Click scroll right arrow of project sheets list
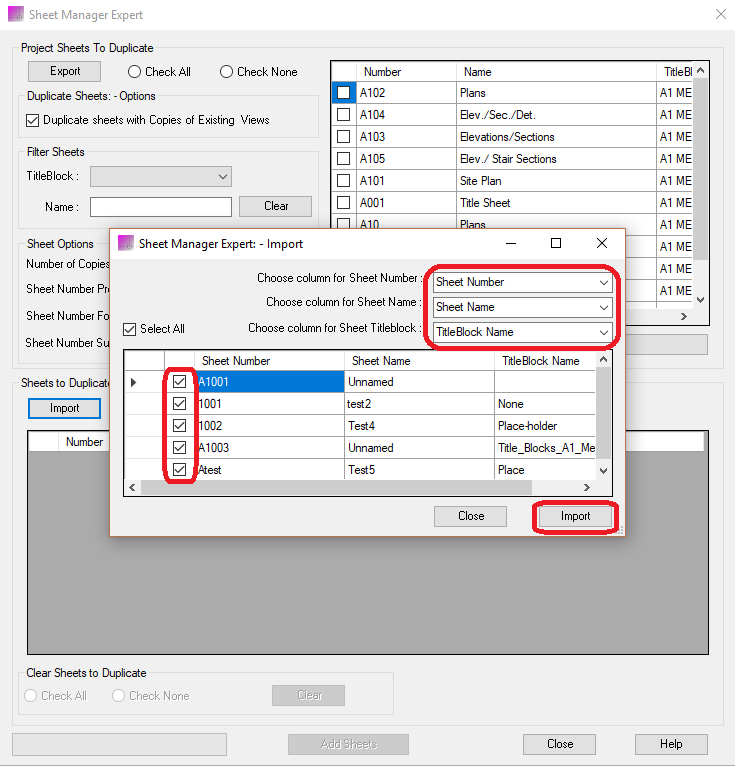 (684, 317)
